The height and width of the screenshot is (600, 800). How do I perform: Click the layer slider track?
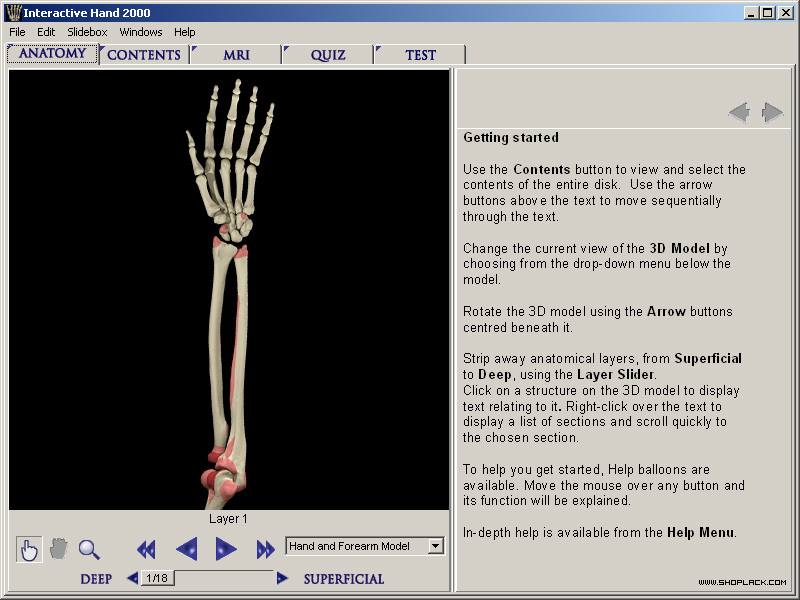click(223, 578)
